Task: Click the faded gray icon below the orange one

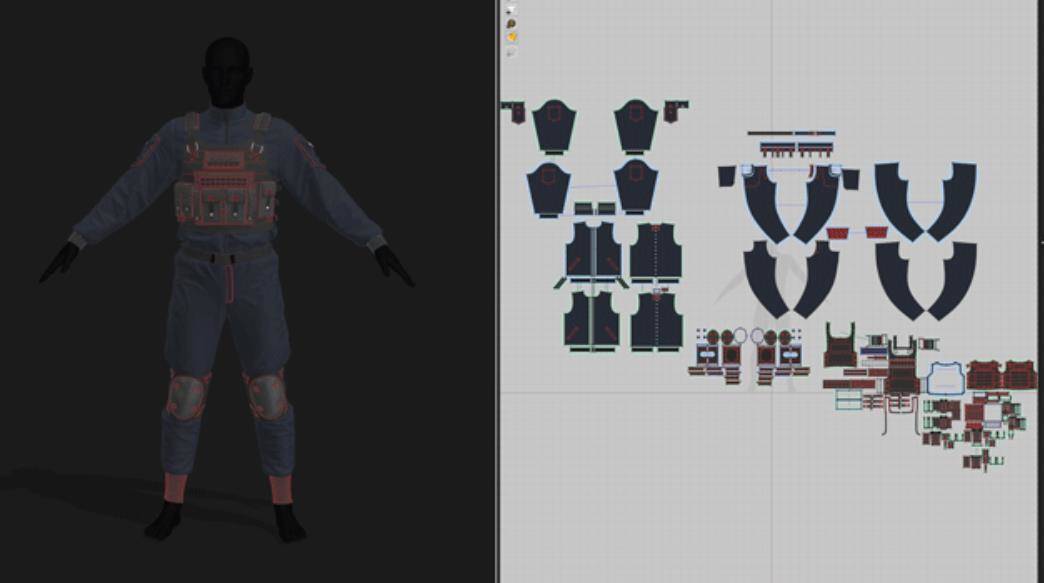Action: click(511, 52)
